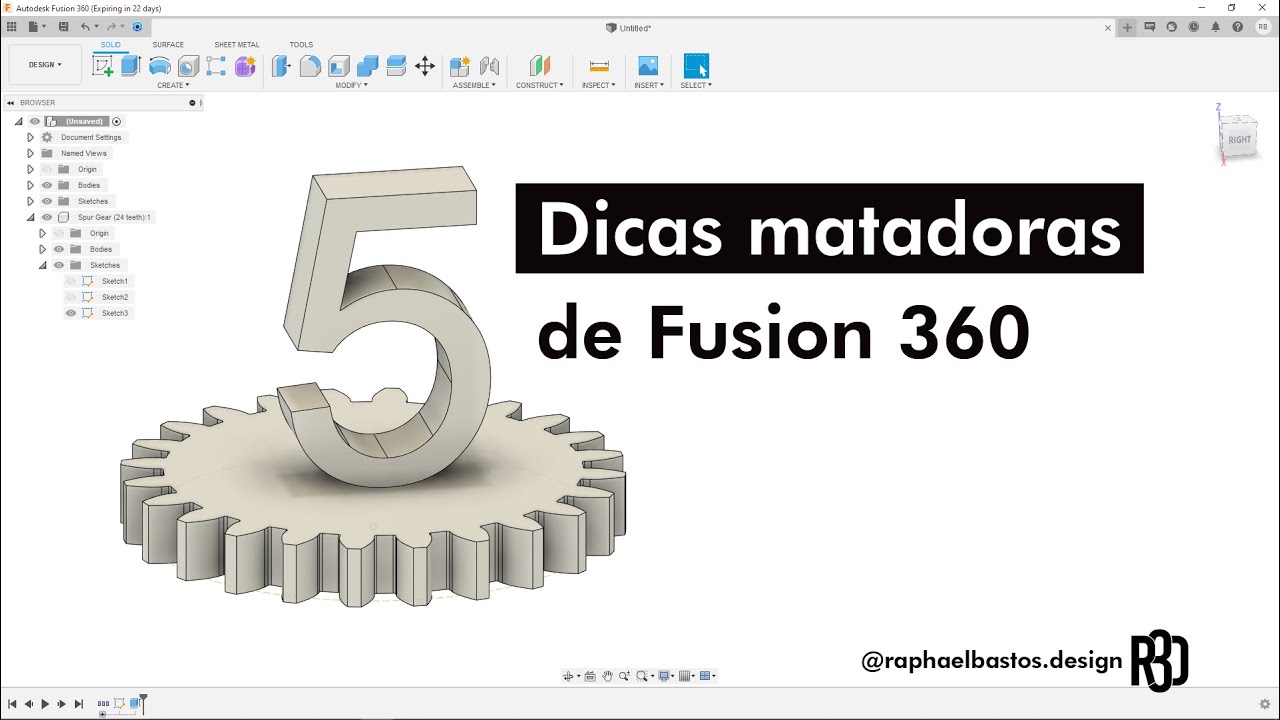
Task: Switch to the SOLID tab
Action: pyautogui.click(x=111, y=45)
